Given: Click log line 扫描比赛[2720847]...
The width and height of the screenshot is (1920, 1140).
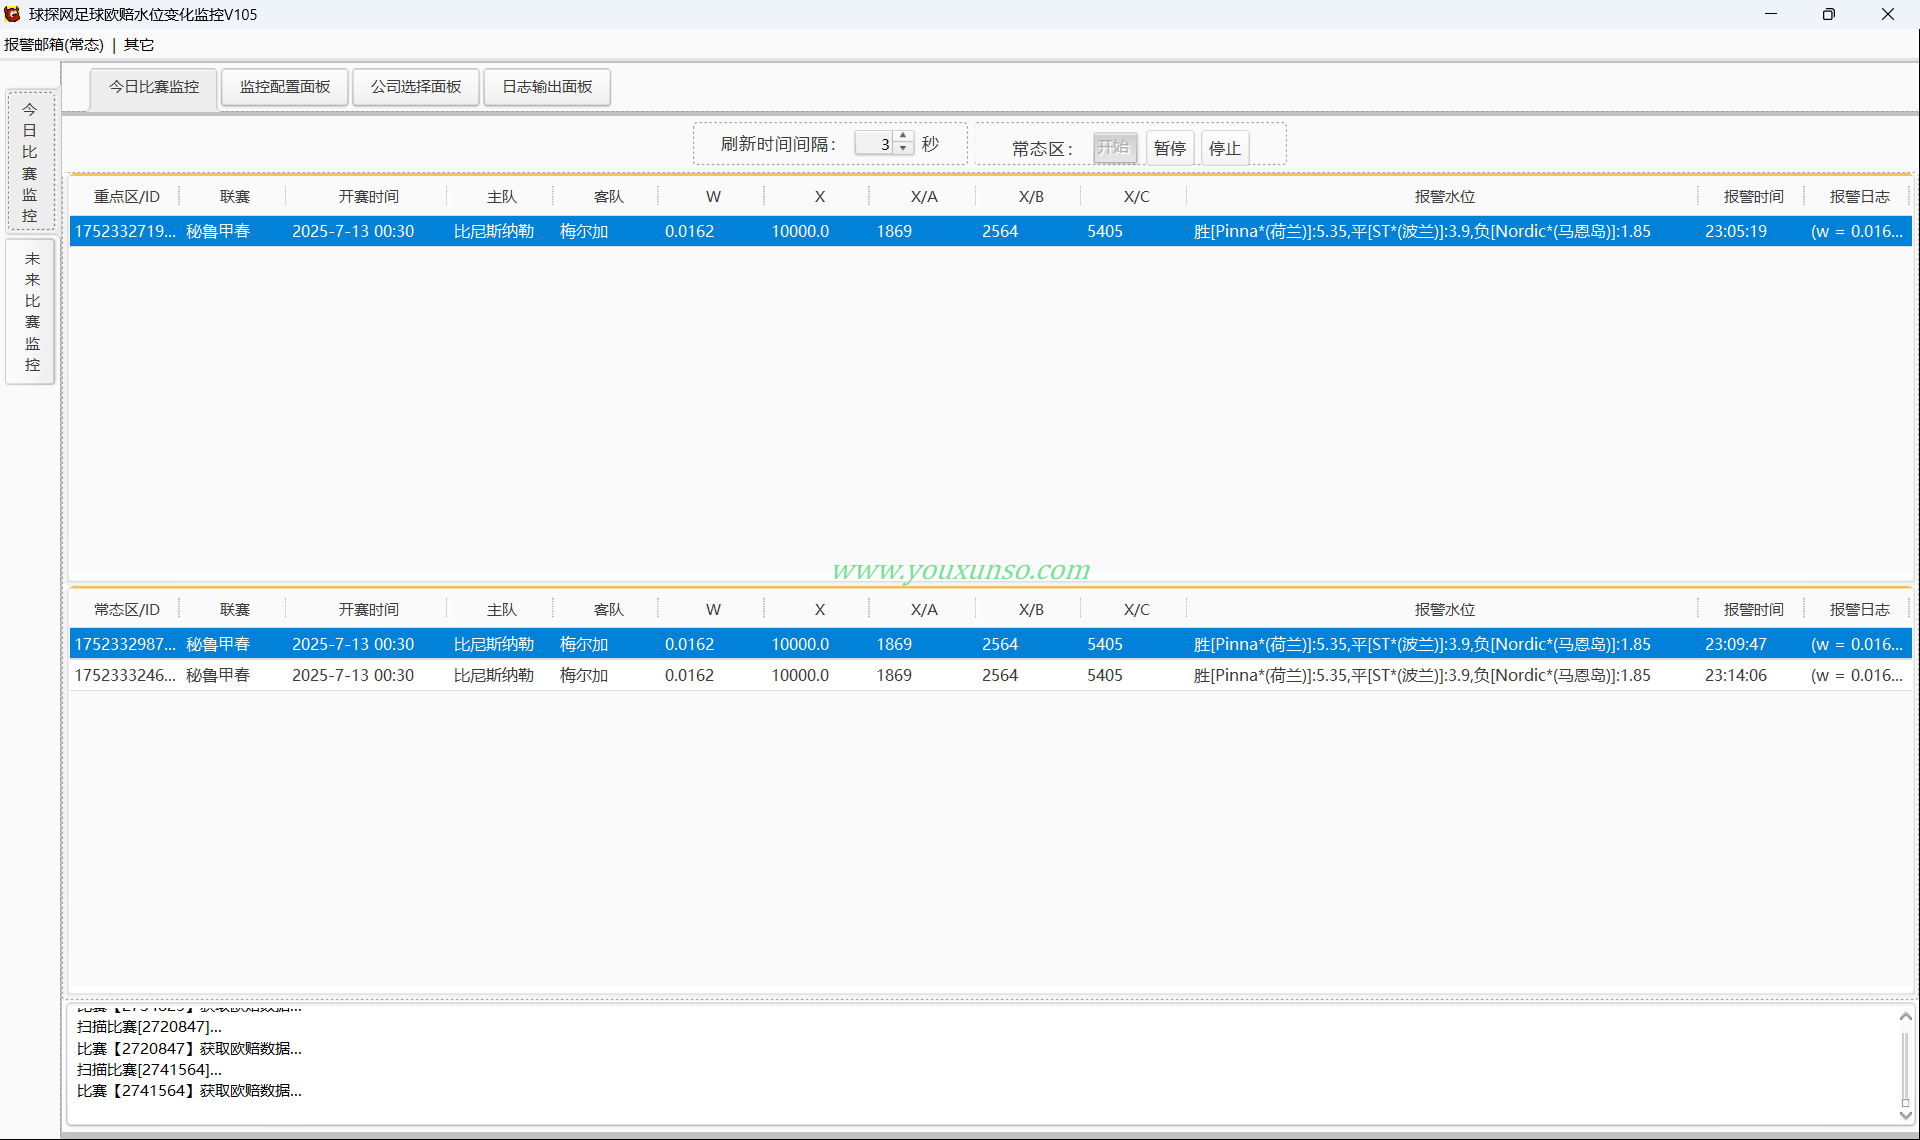Looking at the screenshot, I should 149,1027.
